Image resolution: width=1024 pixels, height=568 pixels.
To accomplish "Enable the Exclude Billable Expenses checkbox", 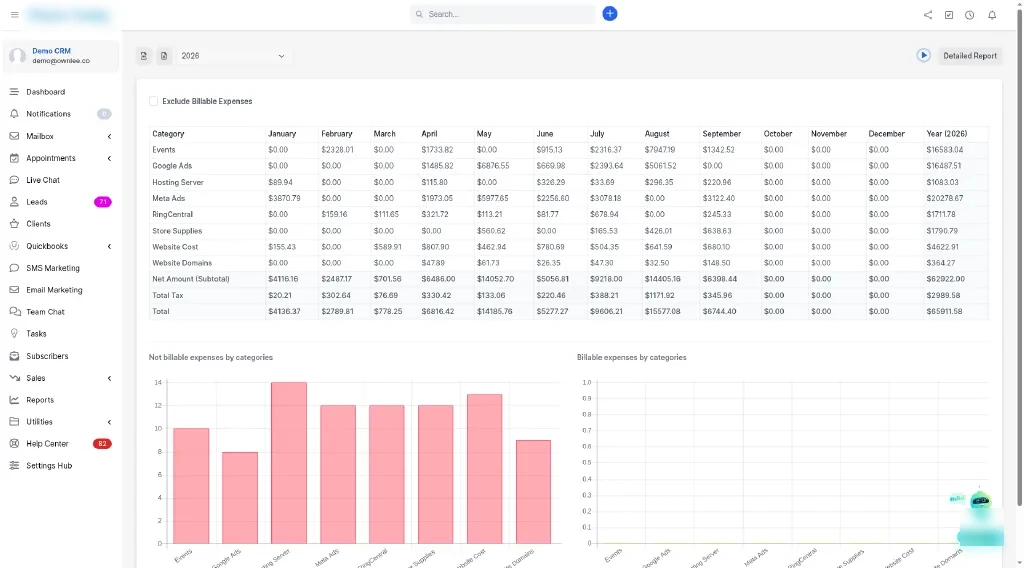I will (x=153, y=101).
